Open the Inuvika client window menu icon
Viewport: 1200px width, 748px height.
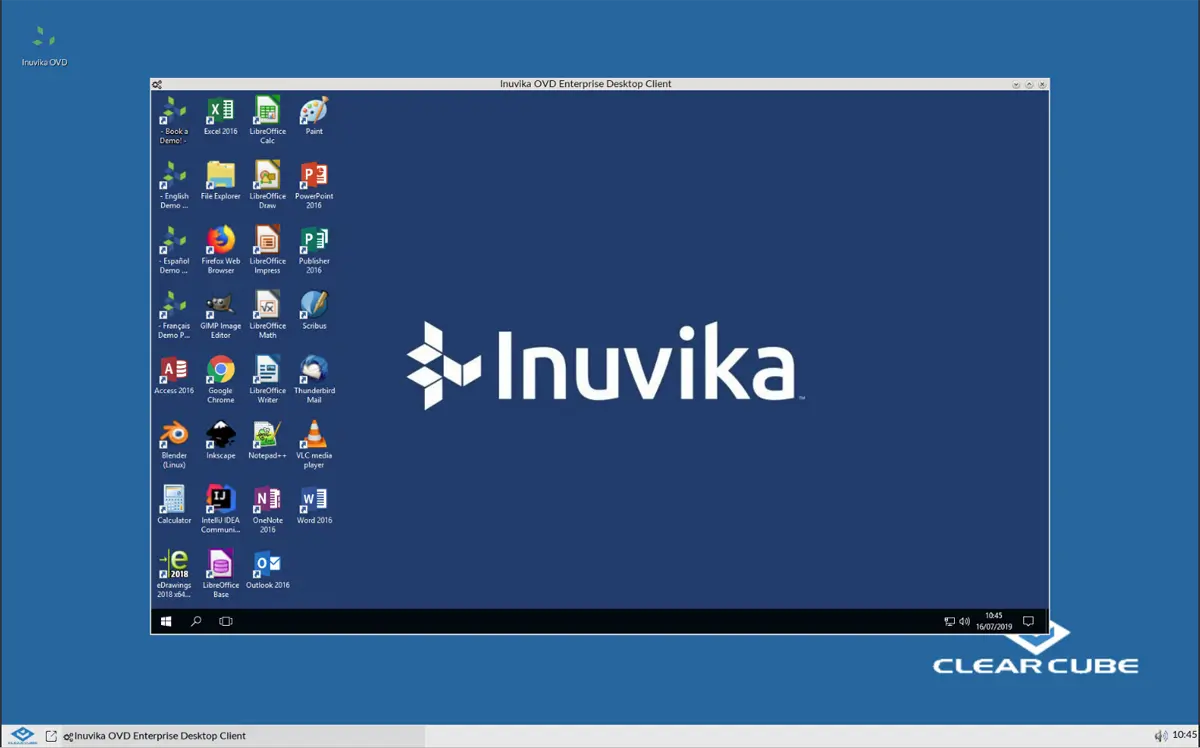click(x=157, y=85)
